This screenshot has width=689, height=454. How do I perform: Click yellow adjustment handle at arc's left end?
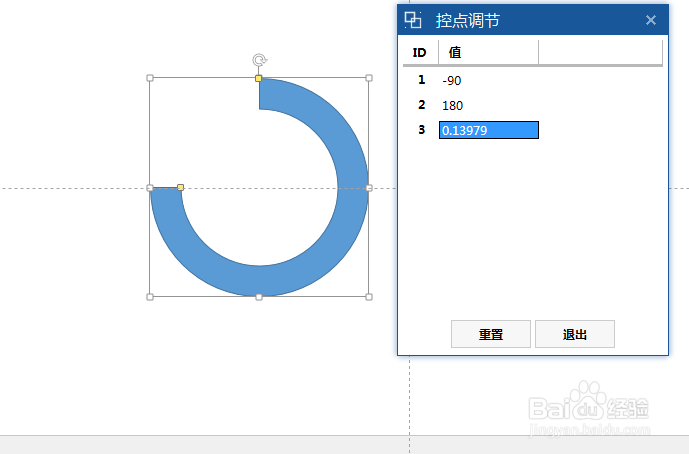(x=180, y=187)
